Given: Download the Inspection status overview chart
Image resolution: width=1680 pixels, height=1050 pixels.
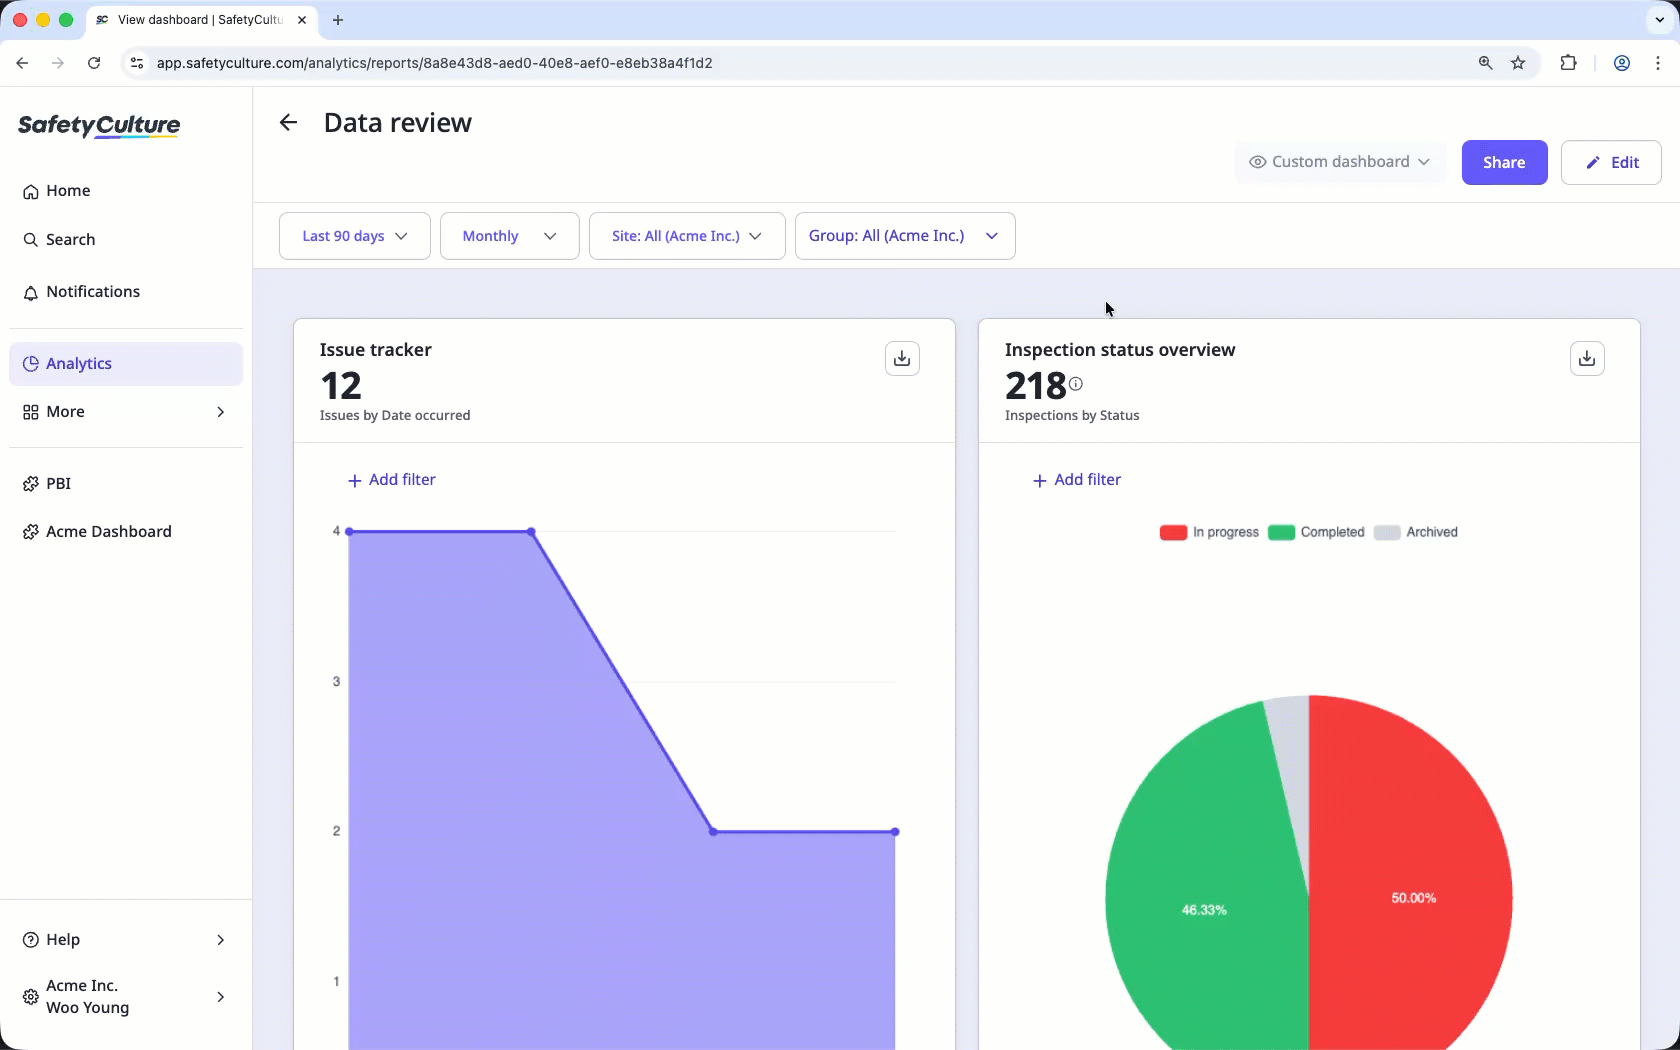Looking at the screenshot, I should point(1587,358).
